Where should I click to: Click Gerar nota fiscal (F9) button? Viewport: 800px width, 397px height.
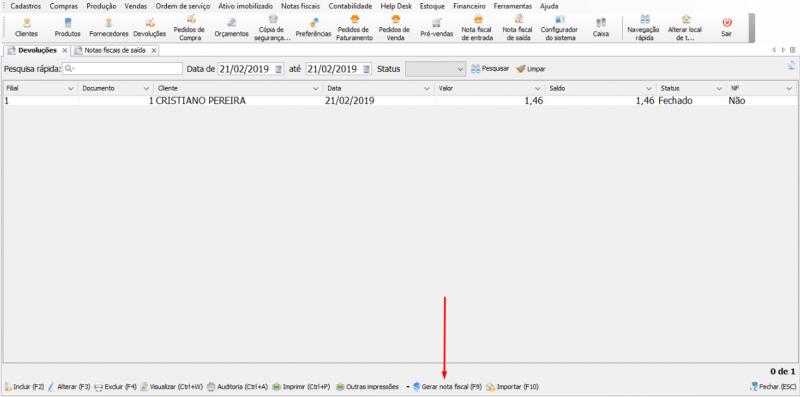point(447,387)
